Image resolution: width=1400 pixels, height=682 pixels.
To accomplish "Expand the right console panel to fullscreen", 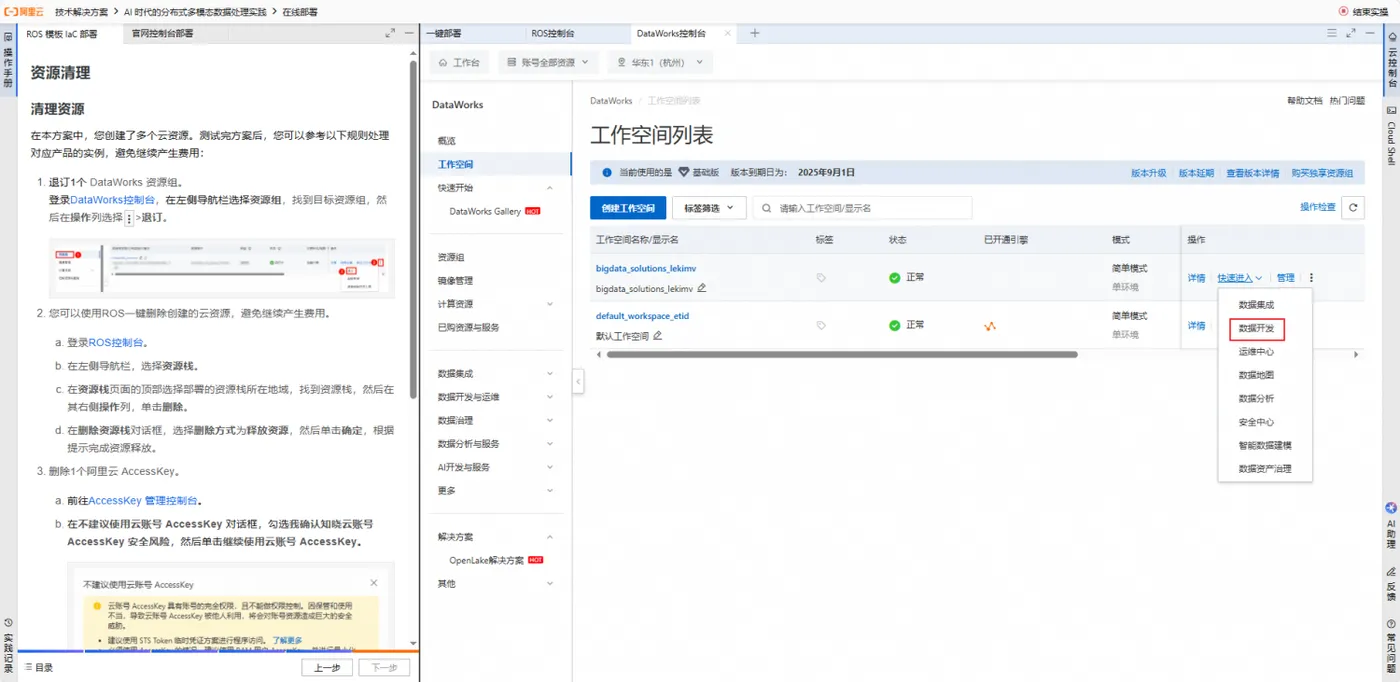I will point(1351,33).
